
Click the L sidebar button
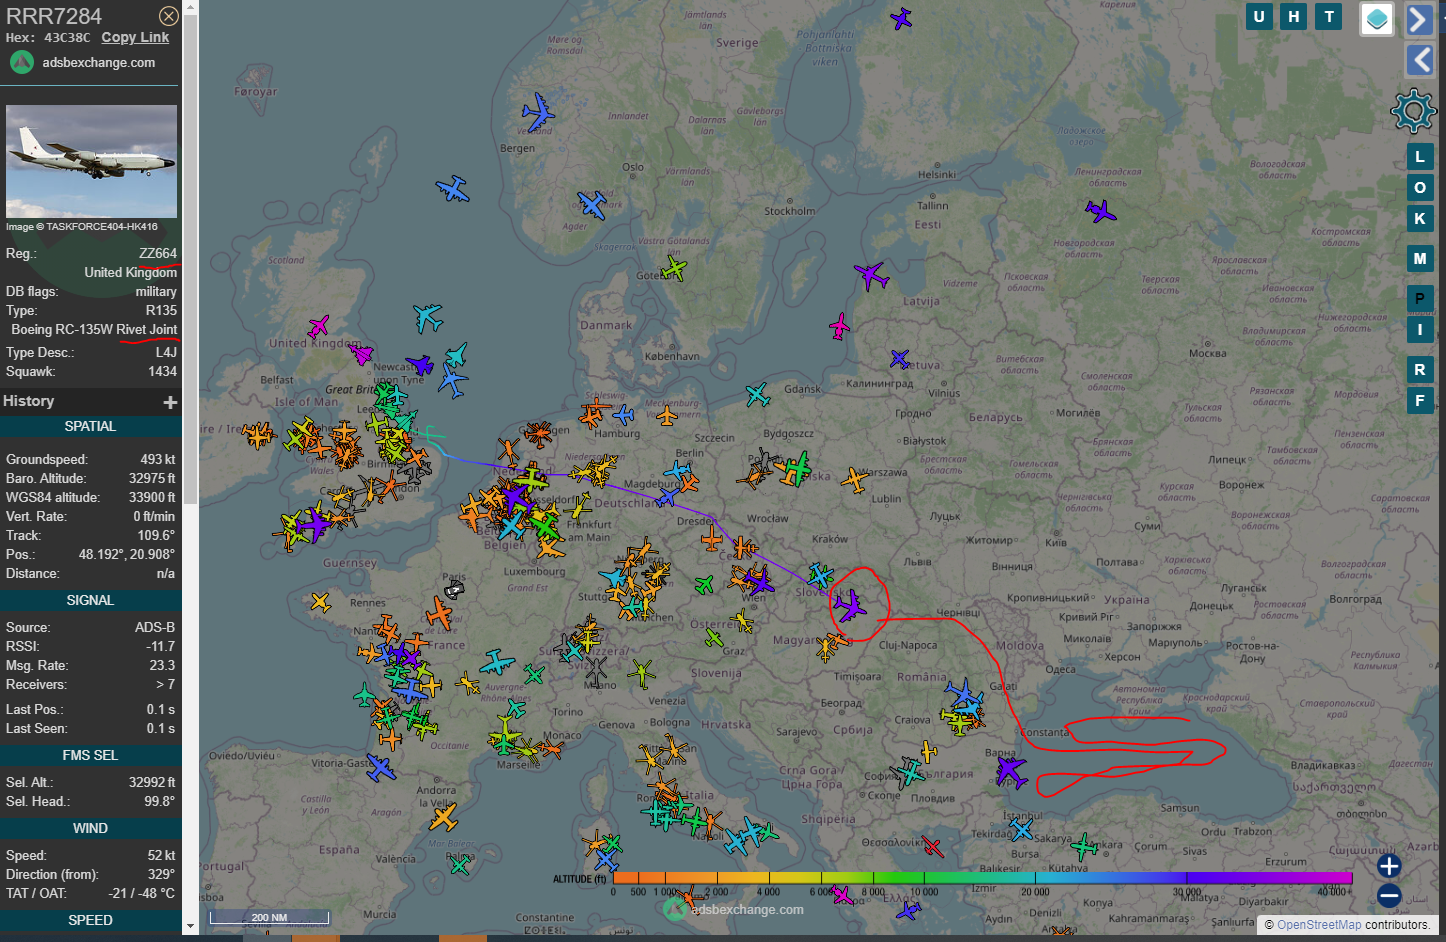[1420, 156]
